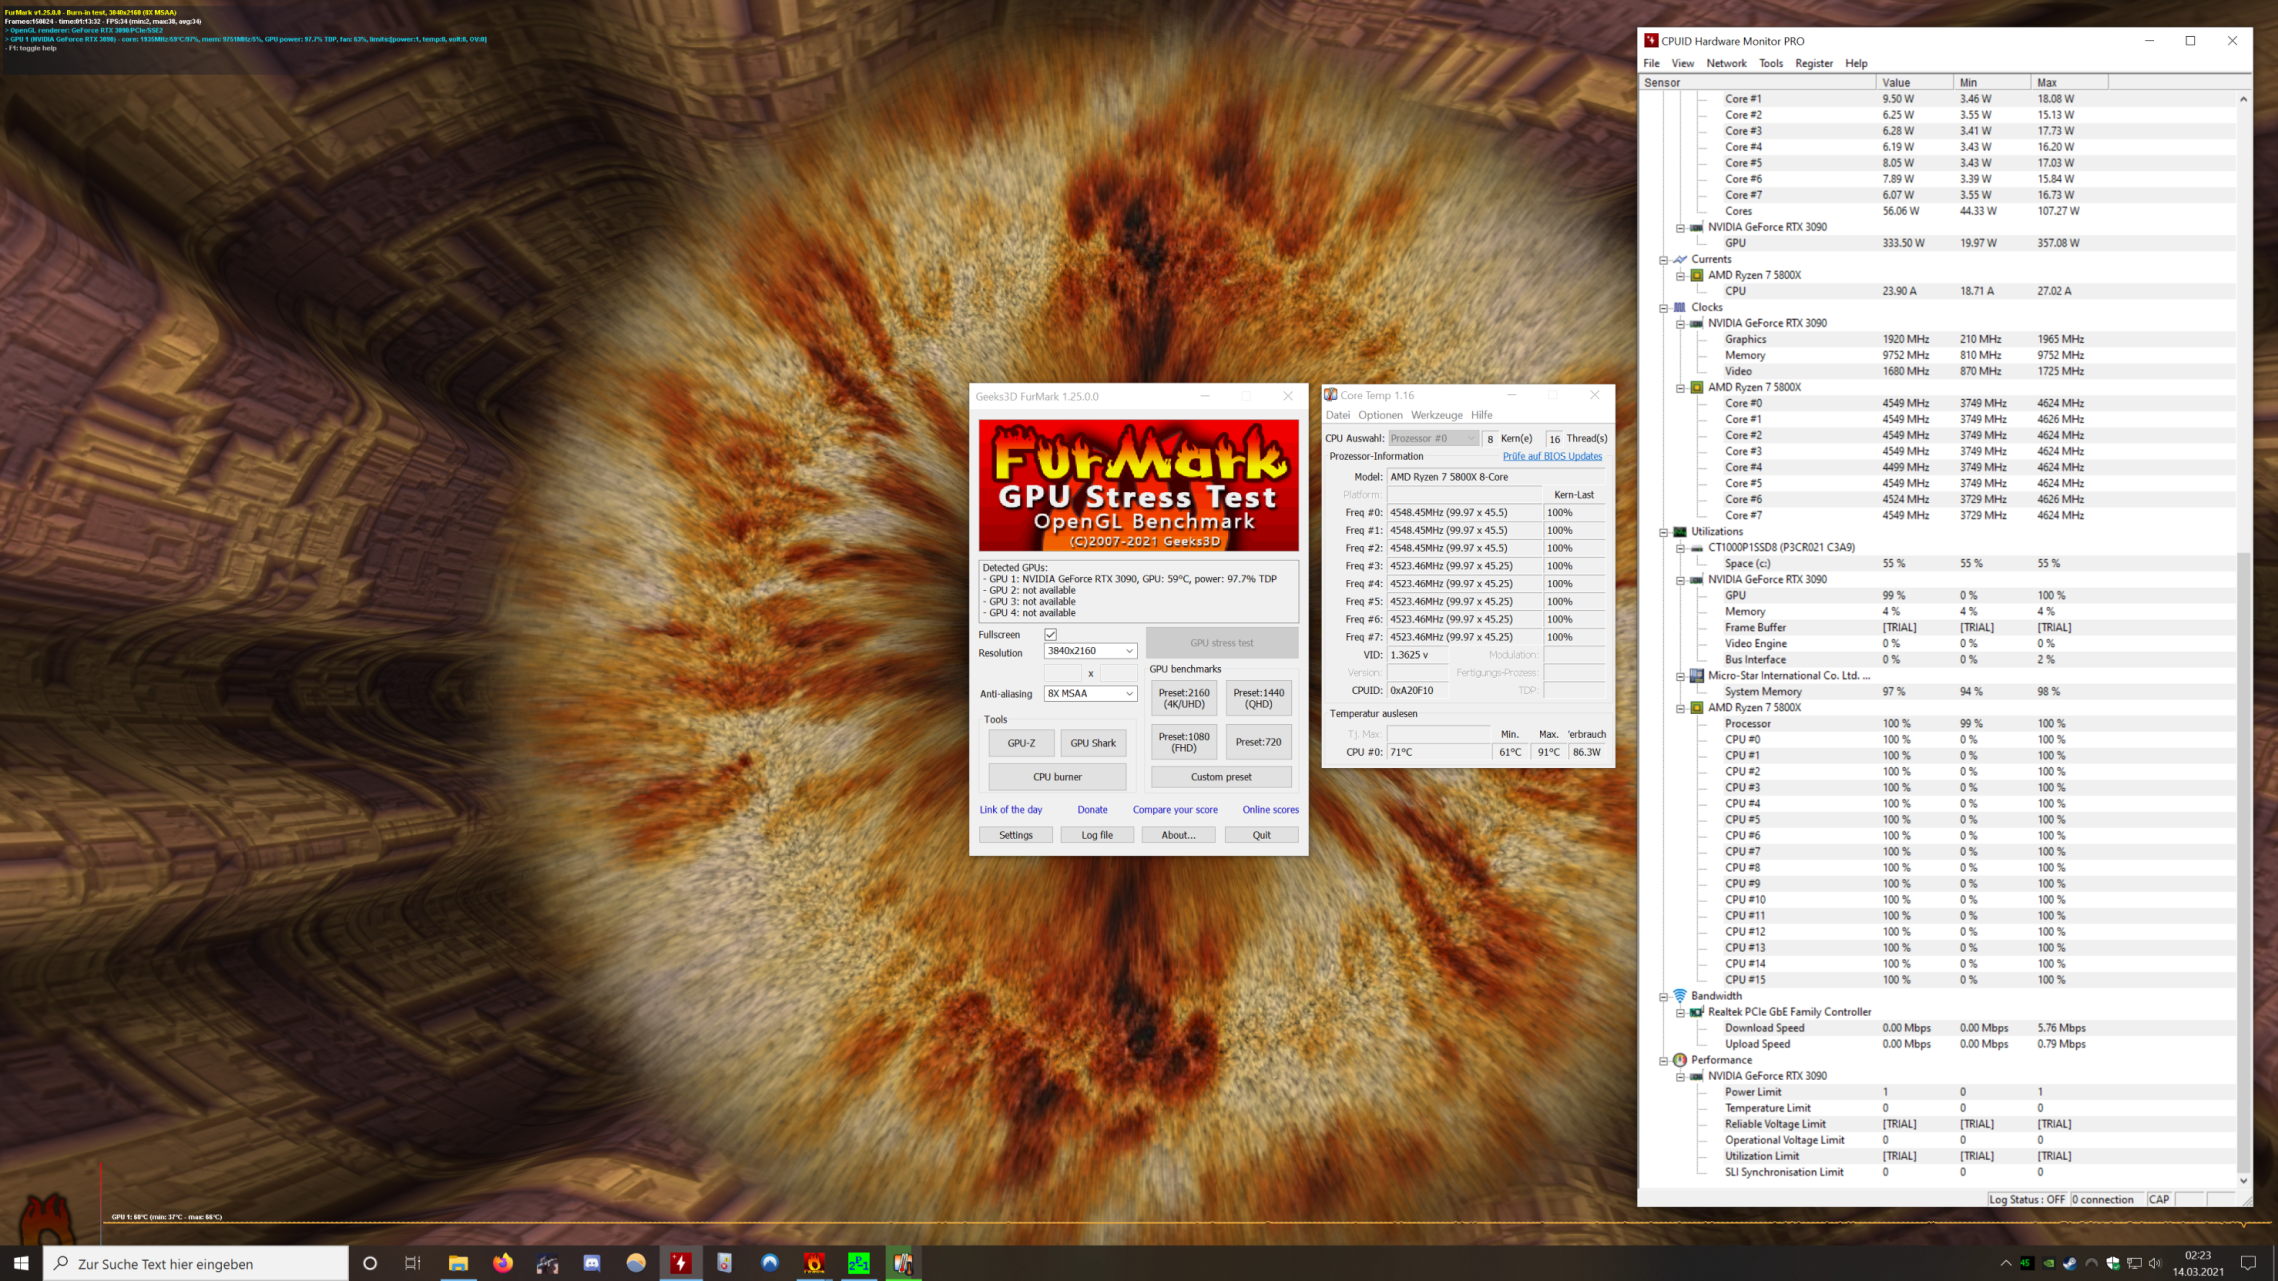Open HWMonitor View menu
Viewport: 2278px width, 1281px height.
tap(1683, 63)
